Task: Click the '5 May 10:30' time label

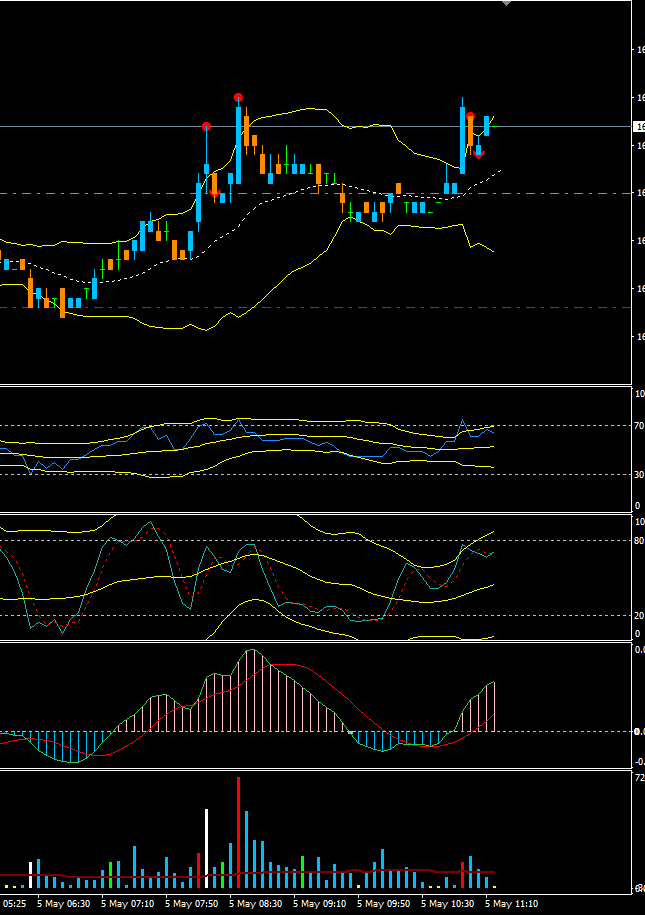Action: click(448, 904)
